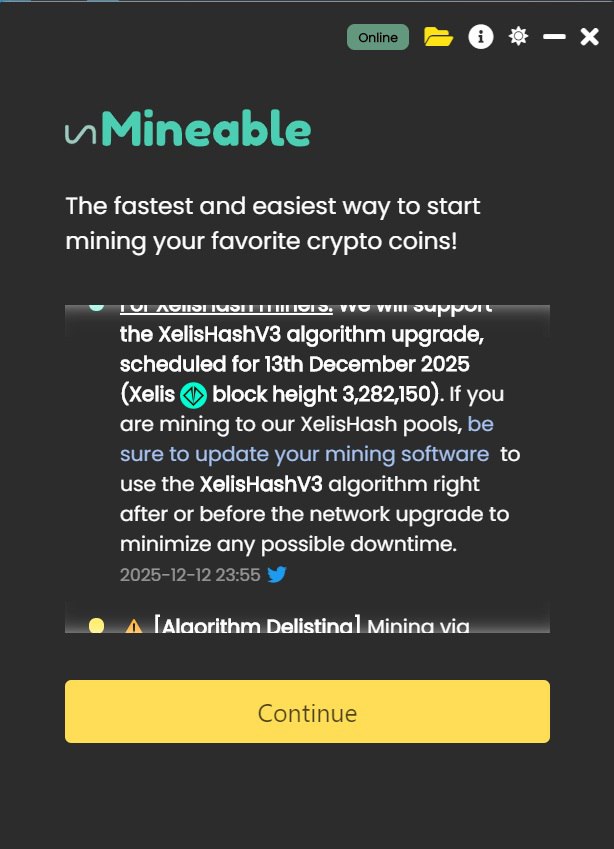614x849 pixels.
Task: Click the green bullet at the news top
Action: (97, 306)
